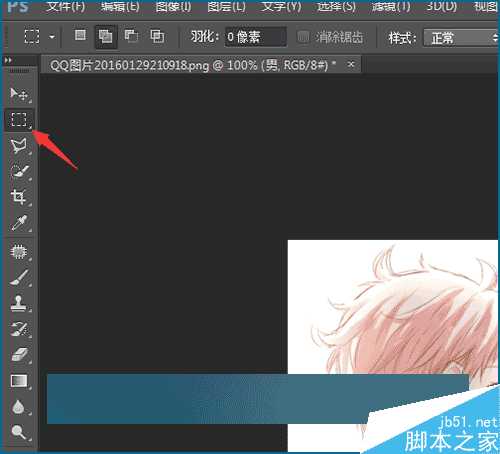Select the Eyedropper tool
This screenshot has width=500, height=454.
[19, 223]
